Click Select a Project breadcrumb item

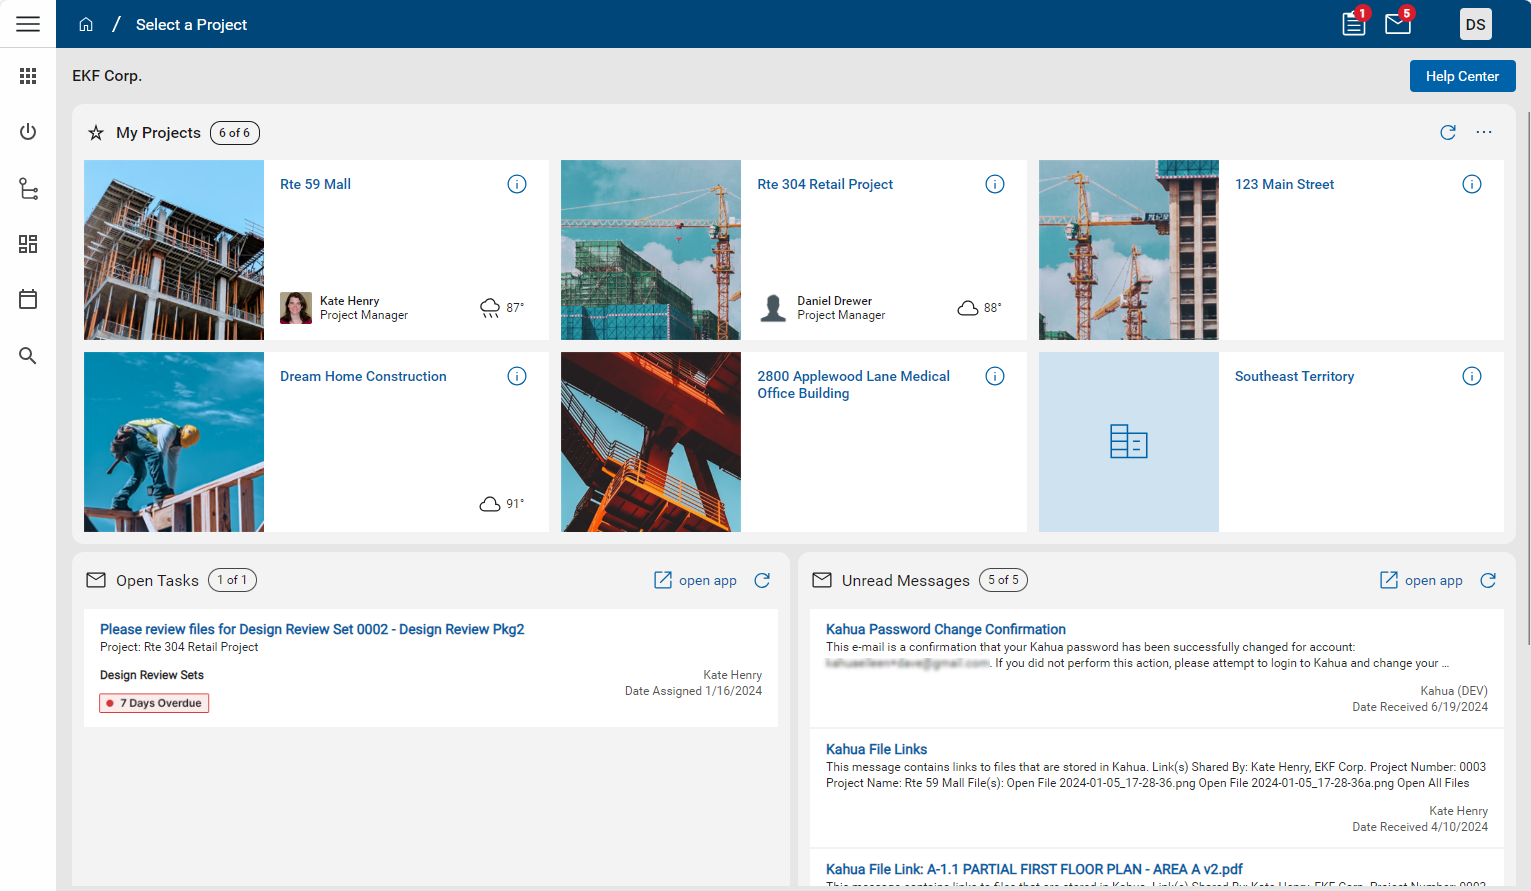[191, 24]
